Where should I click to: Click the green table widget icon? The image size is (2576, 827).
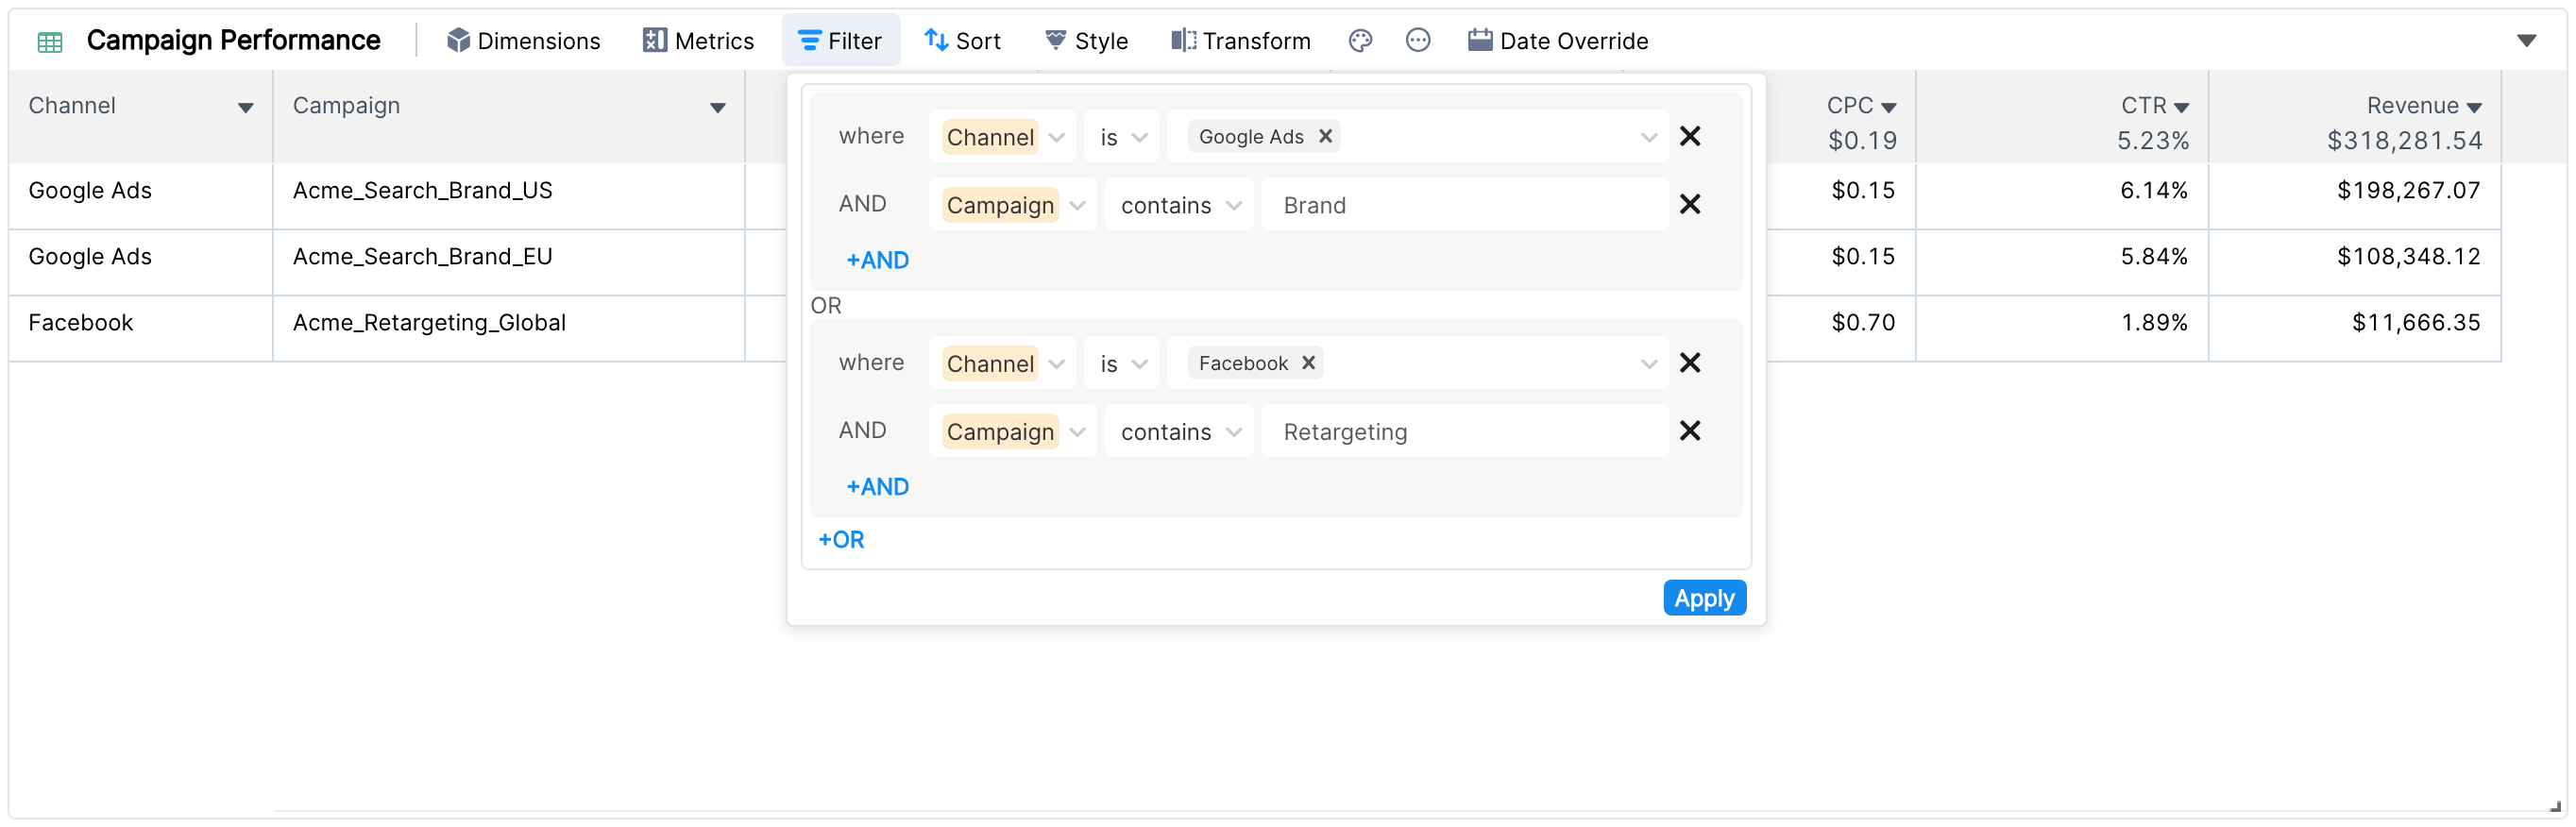49,42
